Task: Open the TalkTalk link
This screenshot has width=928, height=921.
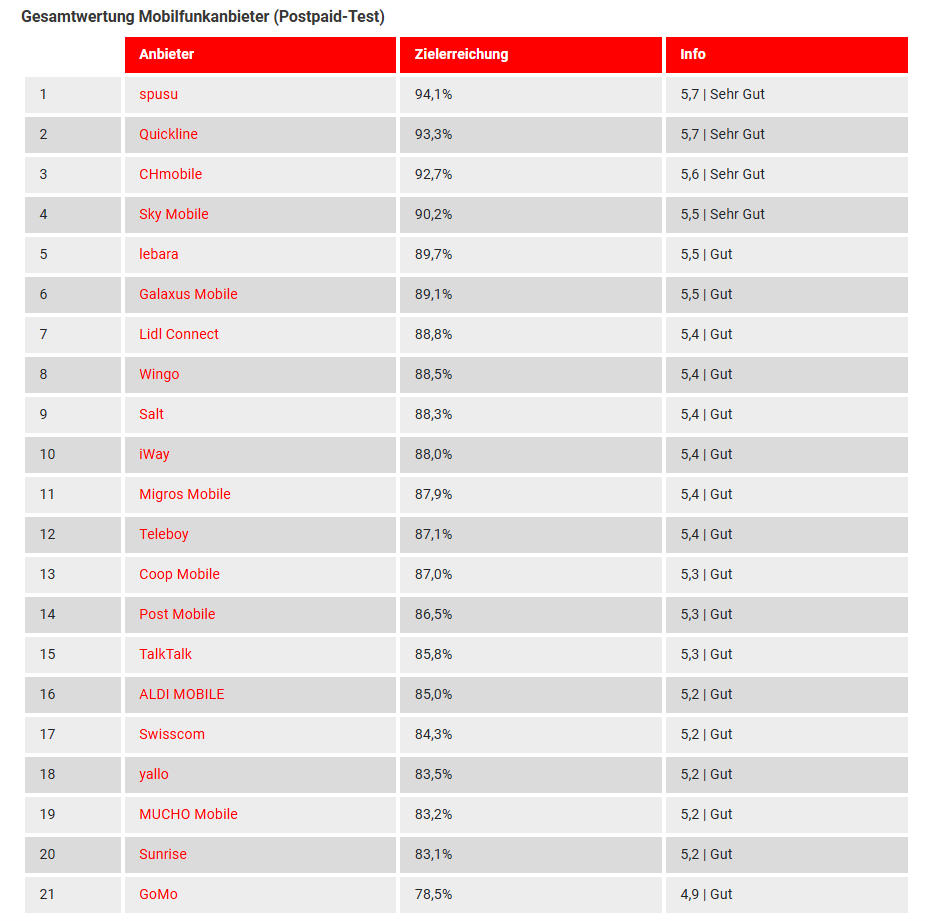Action: point(165,654)
